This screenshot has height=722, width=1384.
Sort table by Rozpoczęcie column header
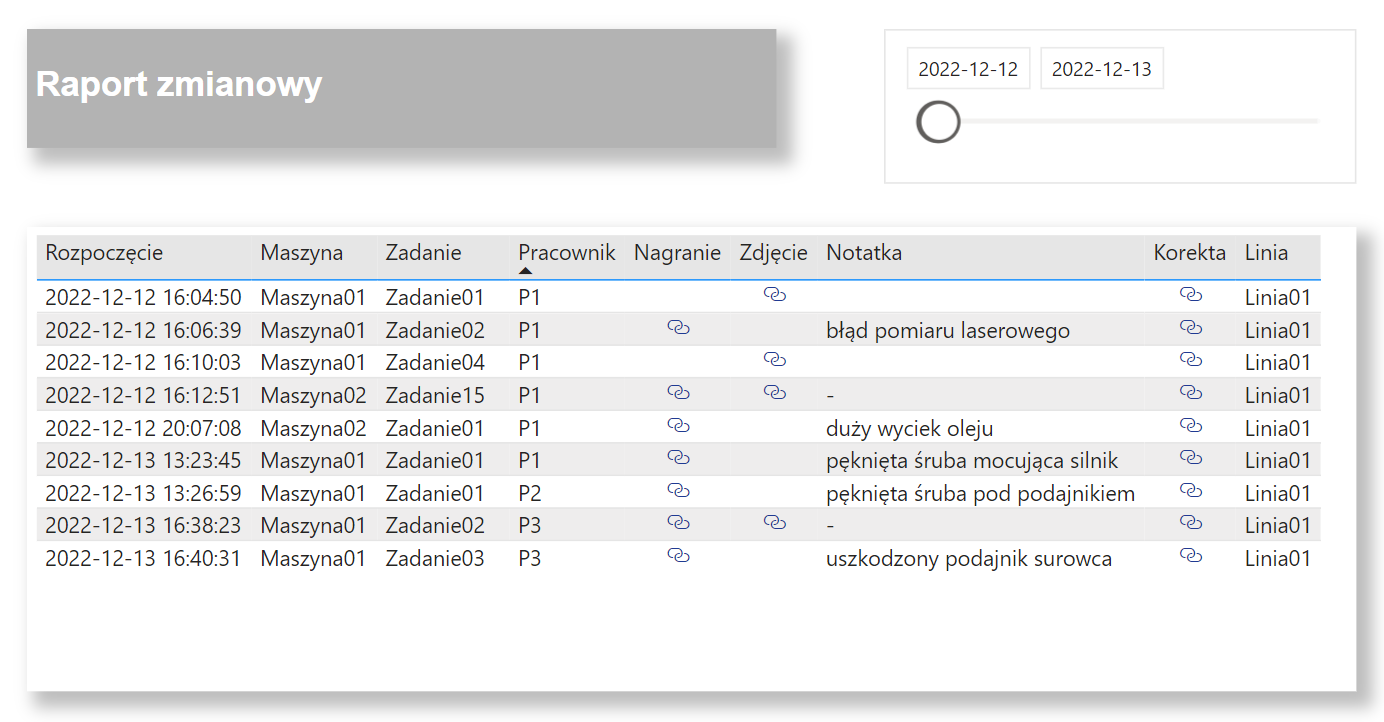pyautogui.click(x=104, y=253)
